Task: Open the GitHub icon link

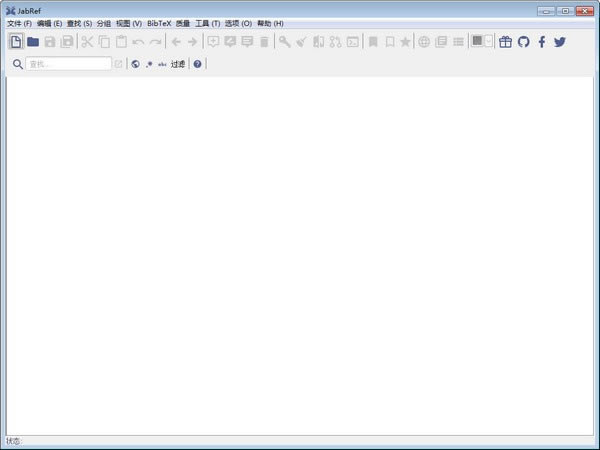Action: (x=523, y=42)
